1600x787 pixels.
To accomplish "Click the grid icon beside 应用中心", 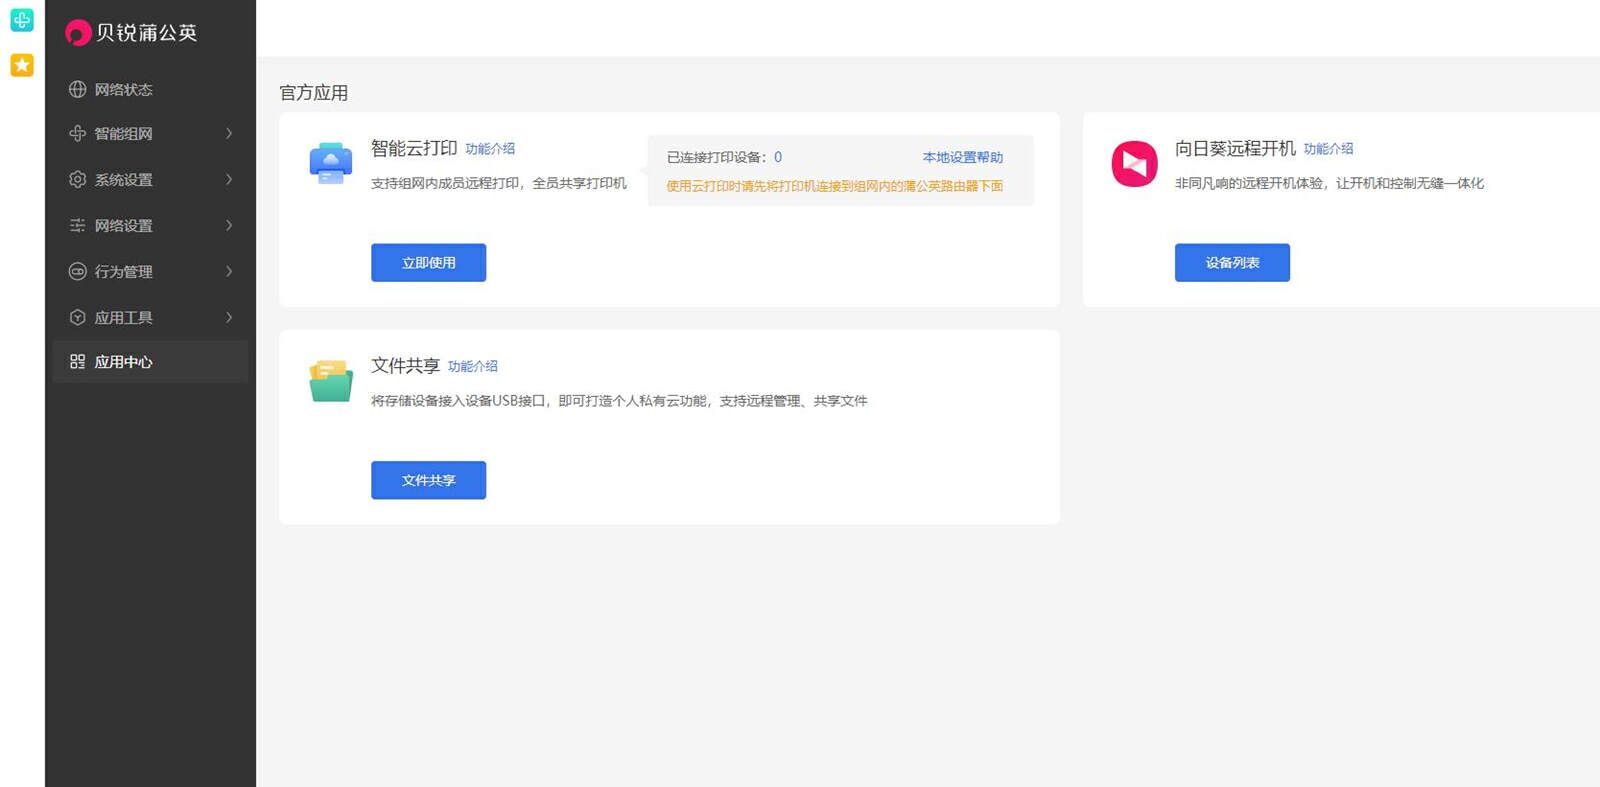I will pos(77,361).
